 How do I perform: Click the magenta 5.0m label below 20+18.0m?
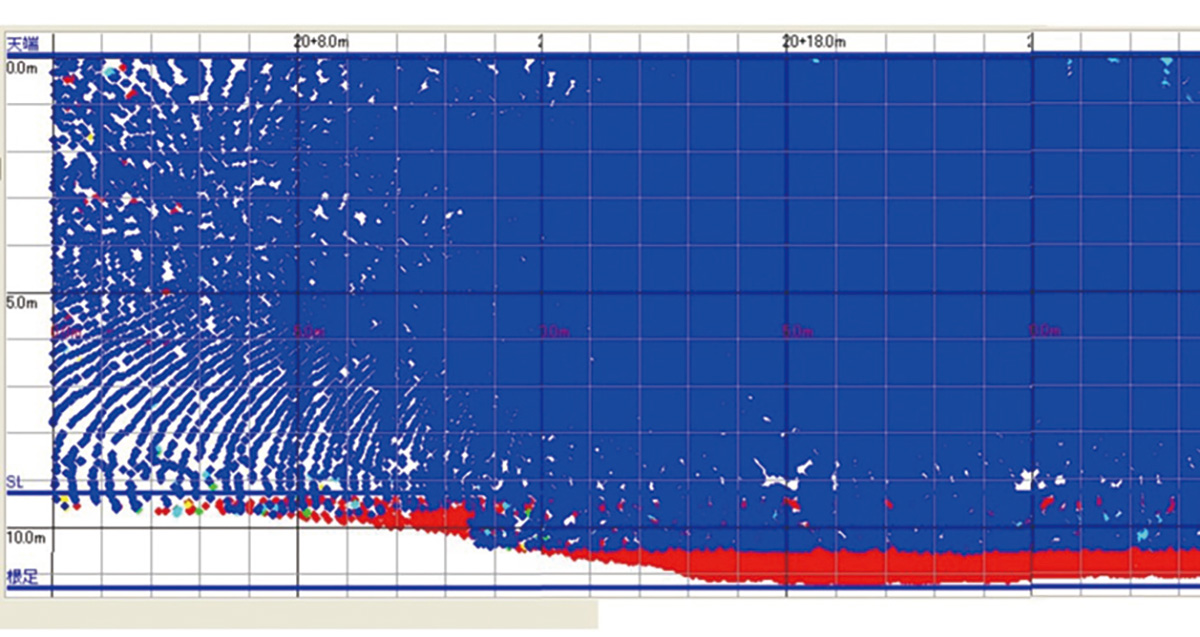pos(796,331)
